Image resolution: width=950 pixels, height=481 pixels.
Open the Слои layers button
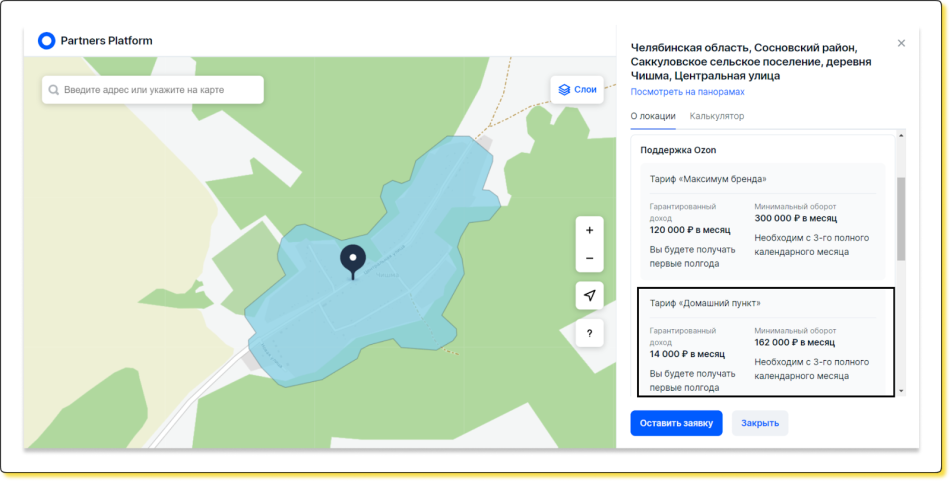(577, 90)
